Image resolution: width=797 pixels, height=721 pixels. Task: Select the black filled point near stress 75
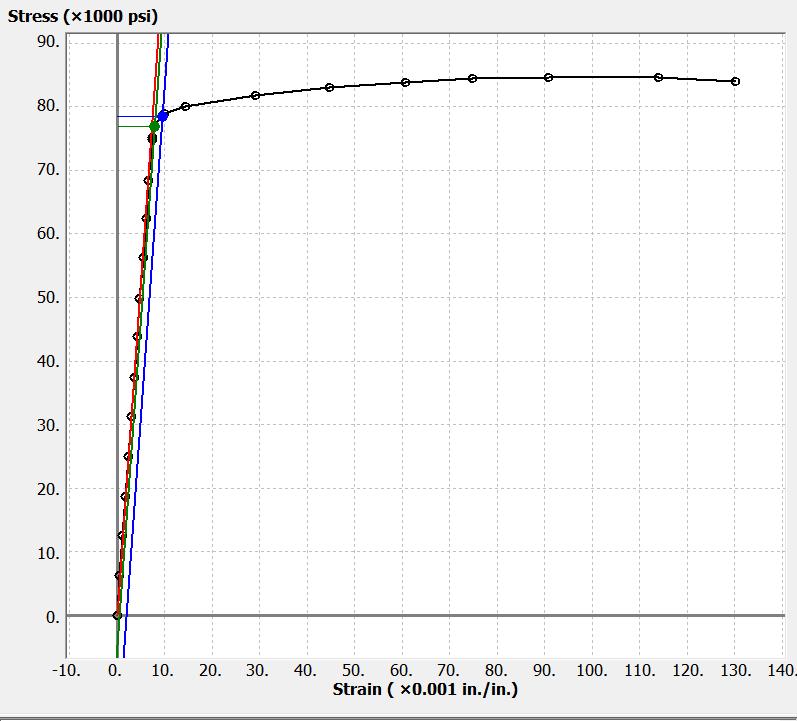tap(152, 138)
